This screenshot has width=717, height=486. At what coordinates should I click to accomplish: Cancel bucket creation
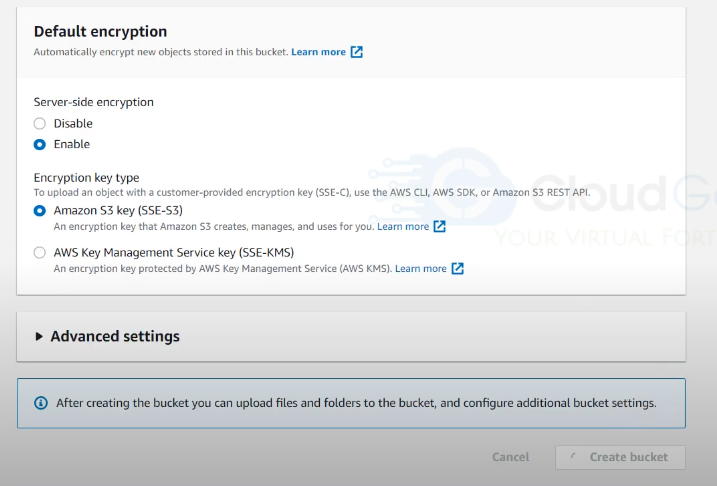coord(510,457)
